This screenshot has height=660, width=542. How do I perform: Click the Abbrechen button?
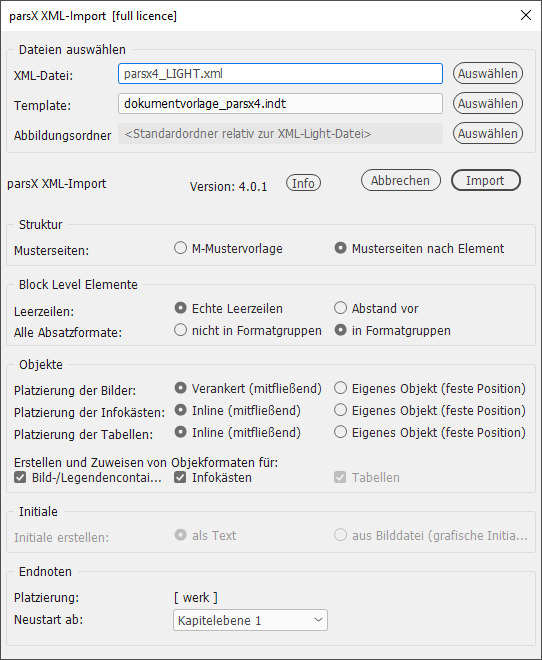(401, 181)
